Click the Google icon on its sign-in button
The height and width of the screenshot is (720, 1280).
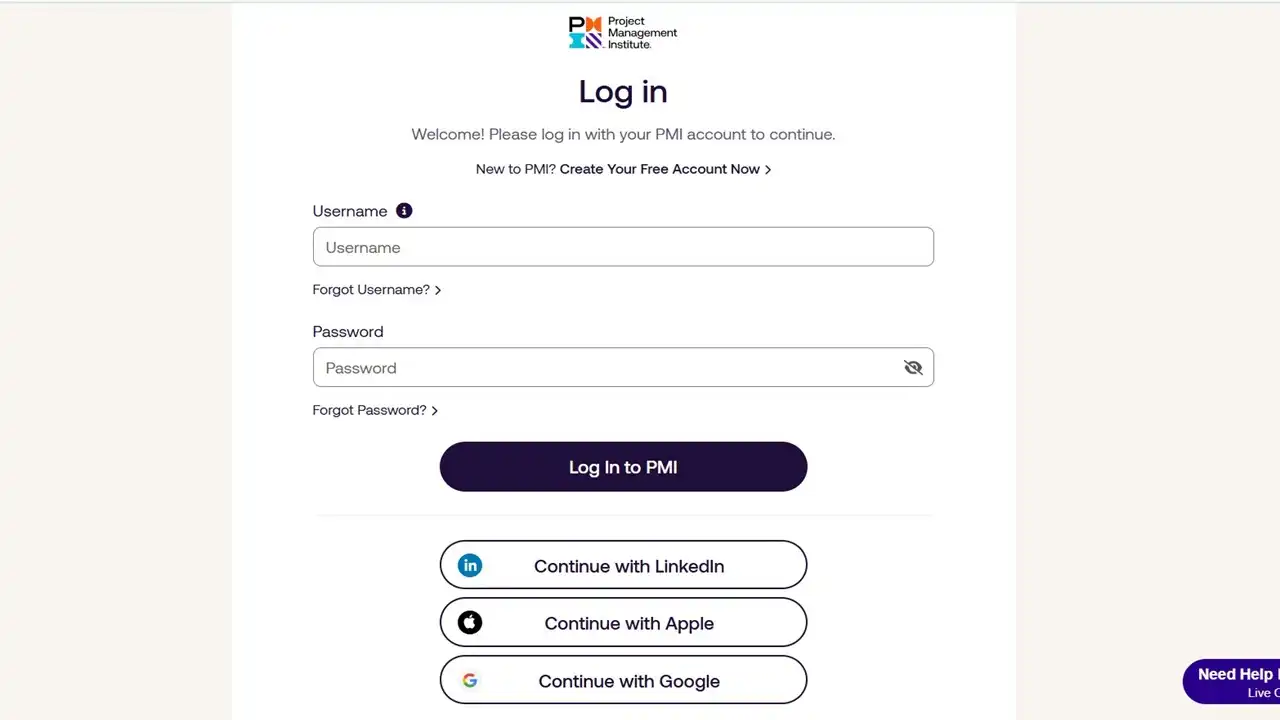click(x=470, y=680)
